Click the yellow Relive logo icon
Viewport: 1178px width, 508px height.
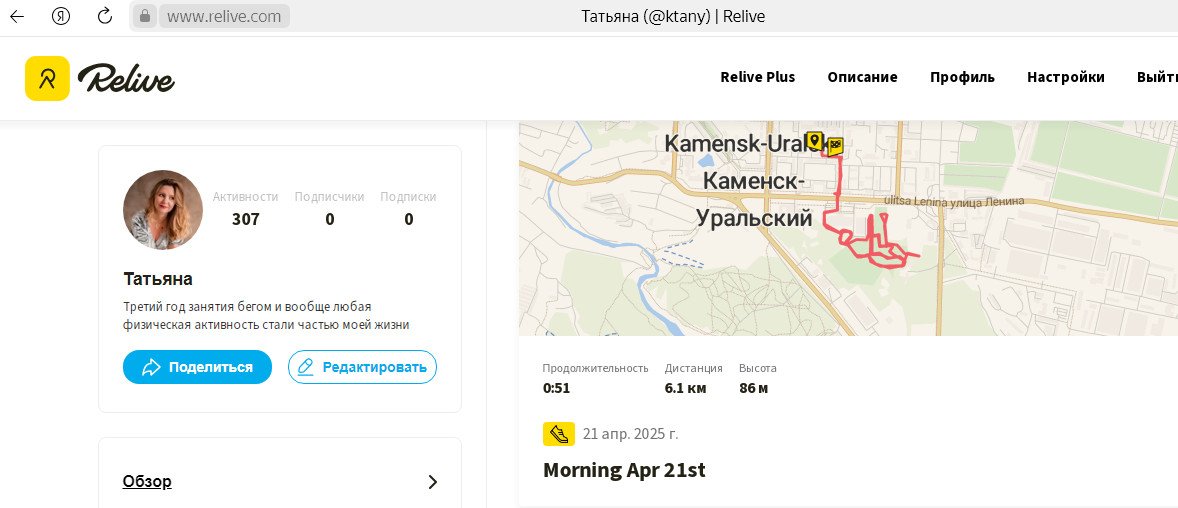pyautogui.click(x=47, y=78)
